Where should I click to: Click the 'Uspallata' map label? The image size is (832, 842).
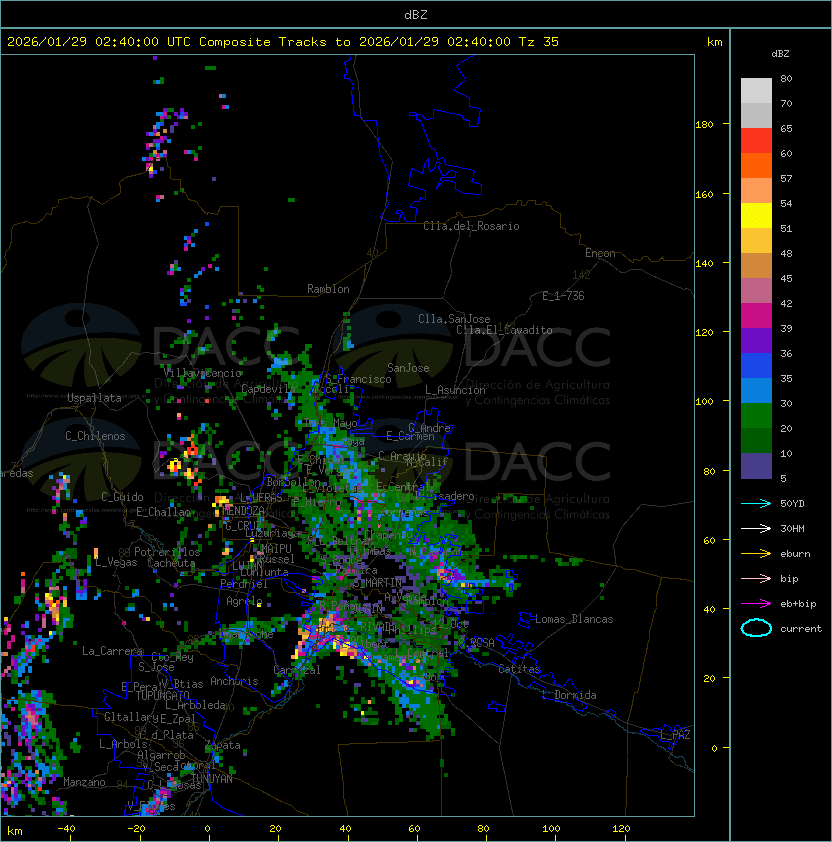(94, 398)
